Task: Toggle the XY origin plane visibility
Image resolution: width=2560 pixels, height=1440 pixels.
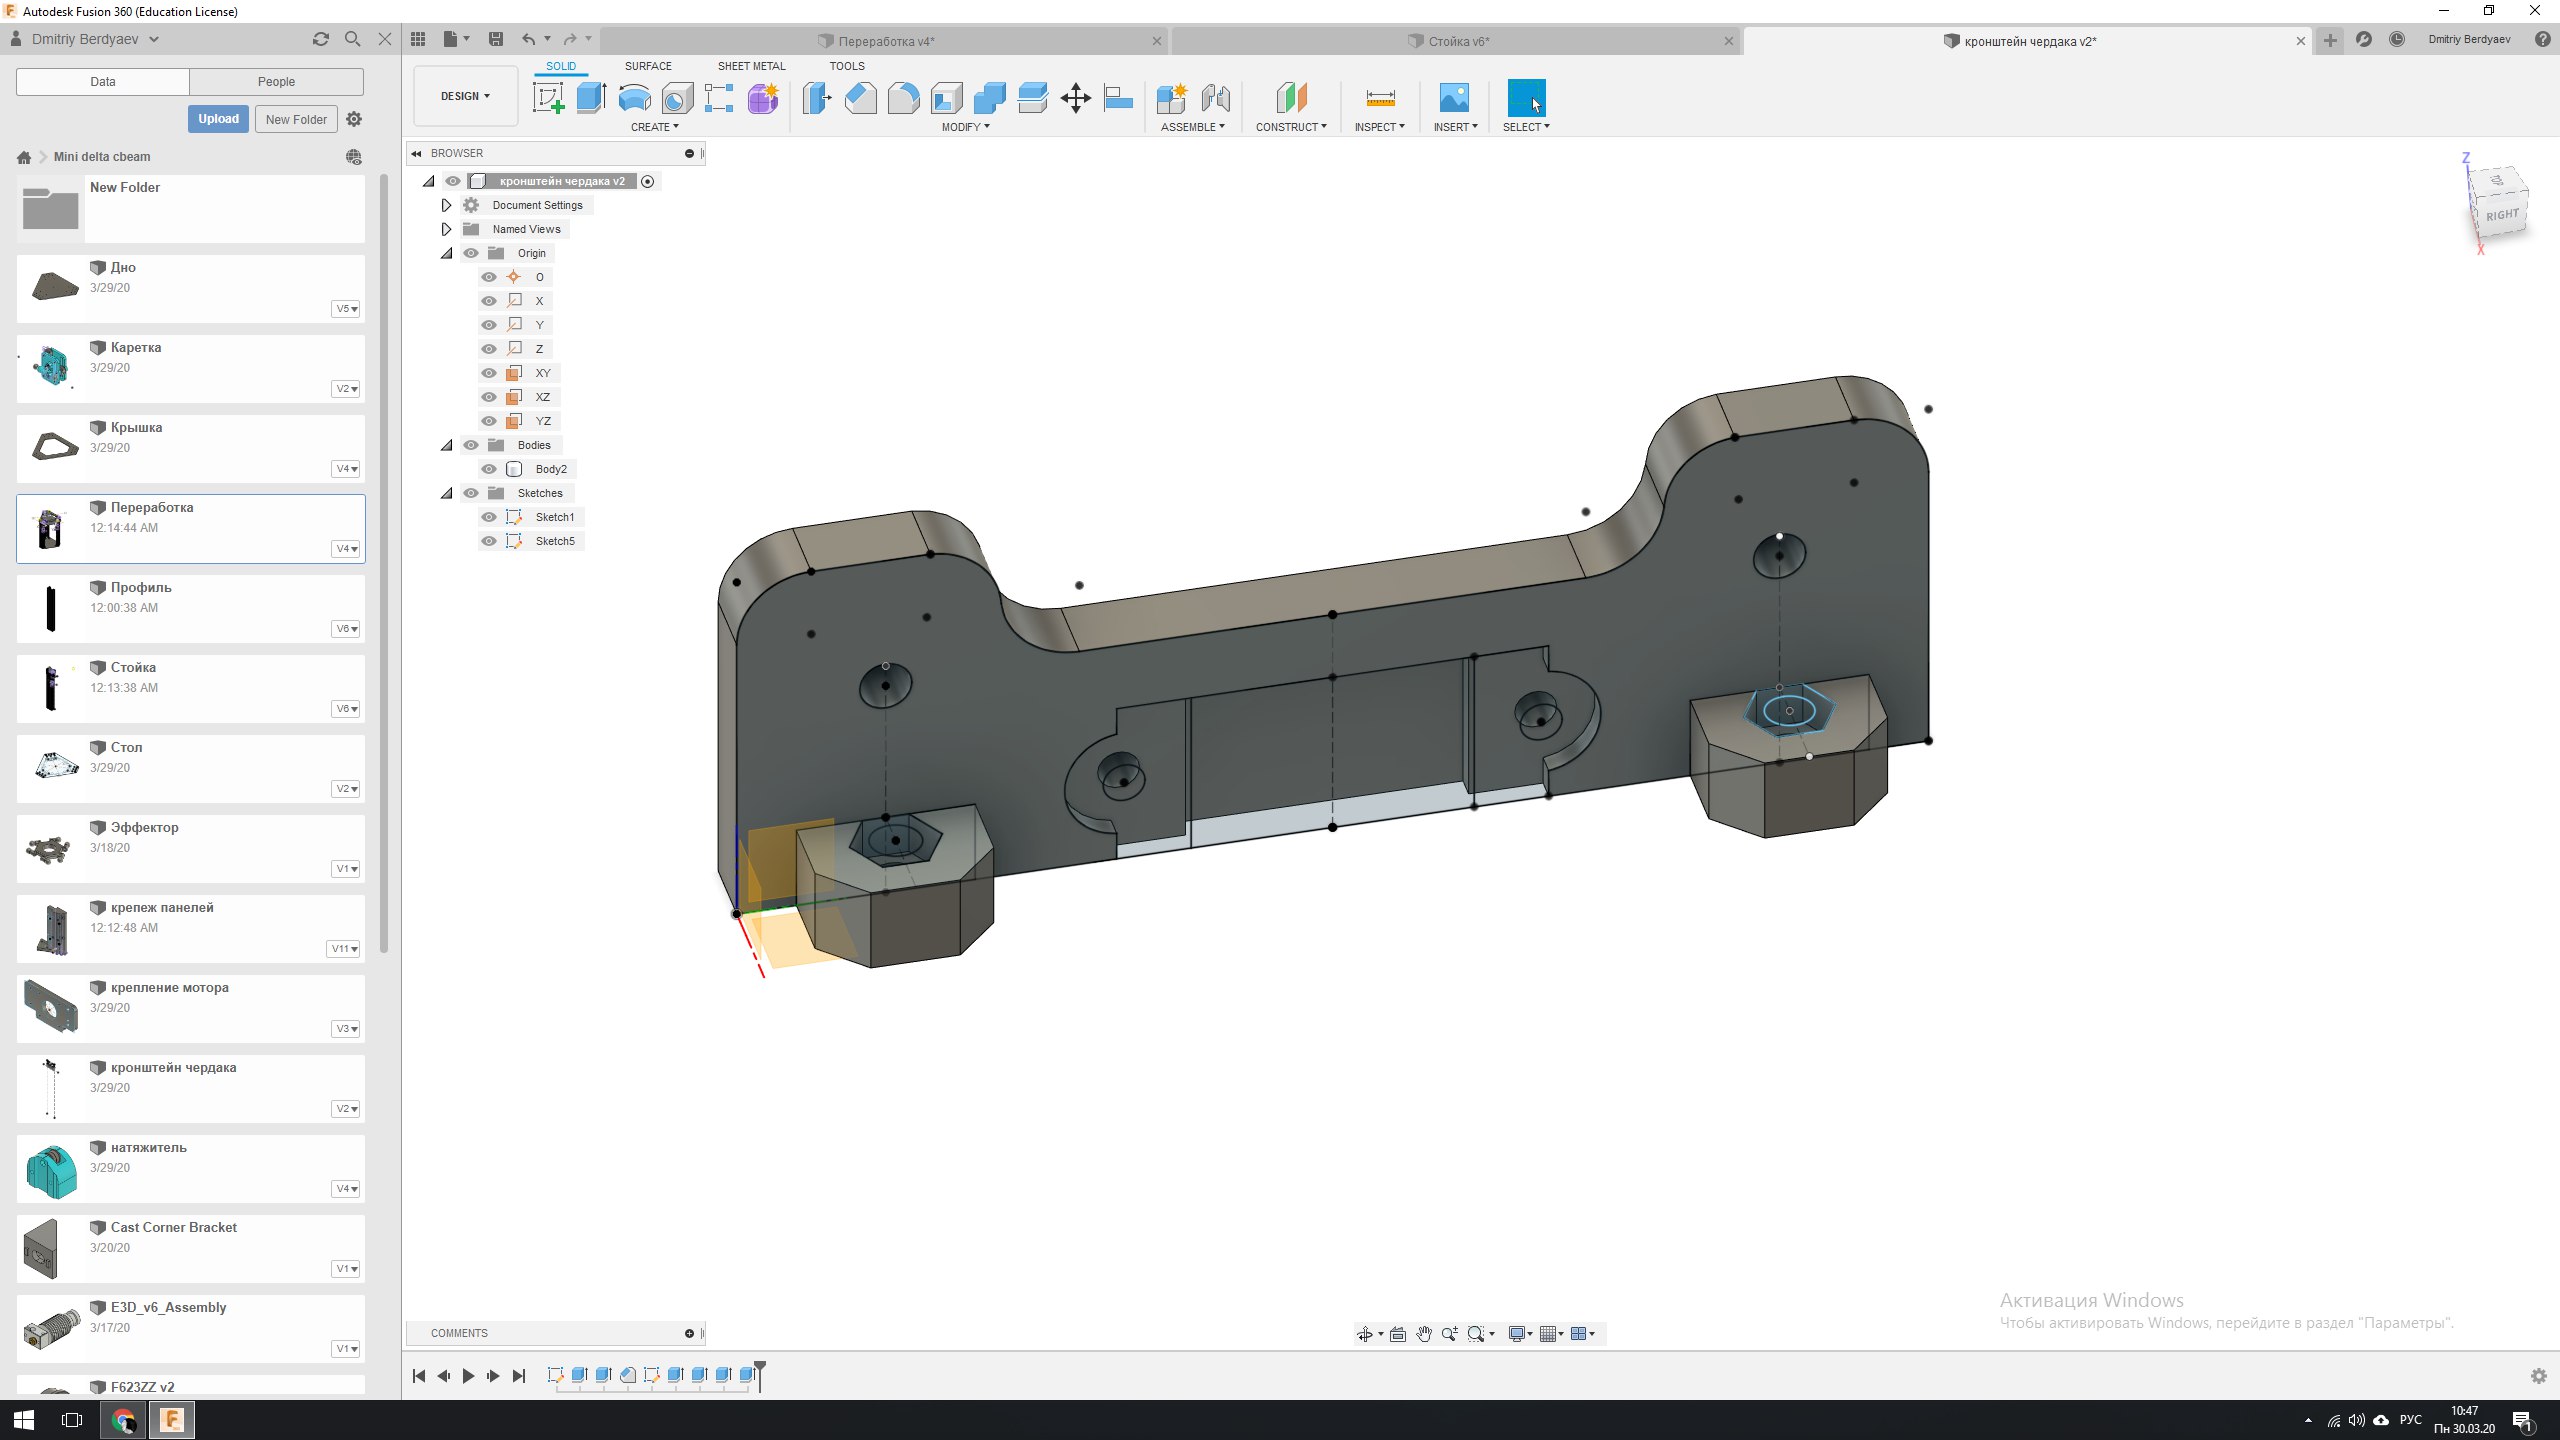Action: click(x=489, y=373)
